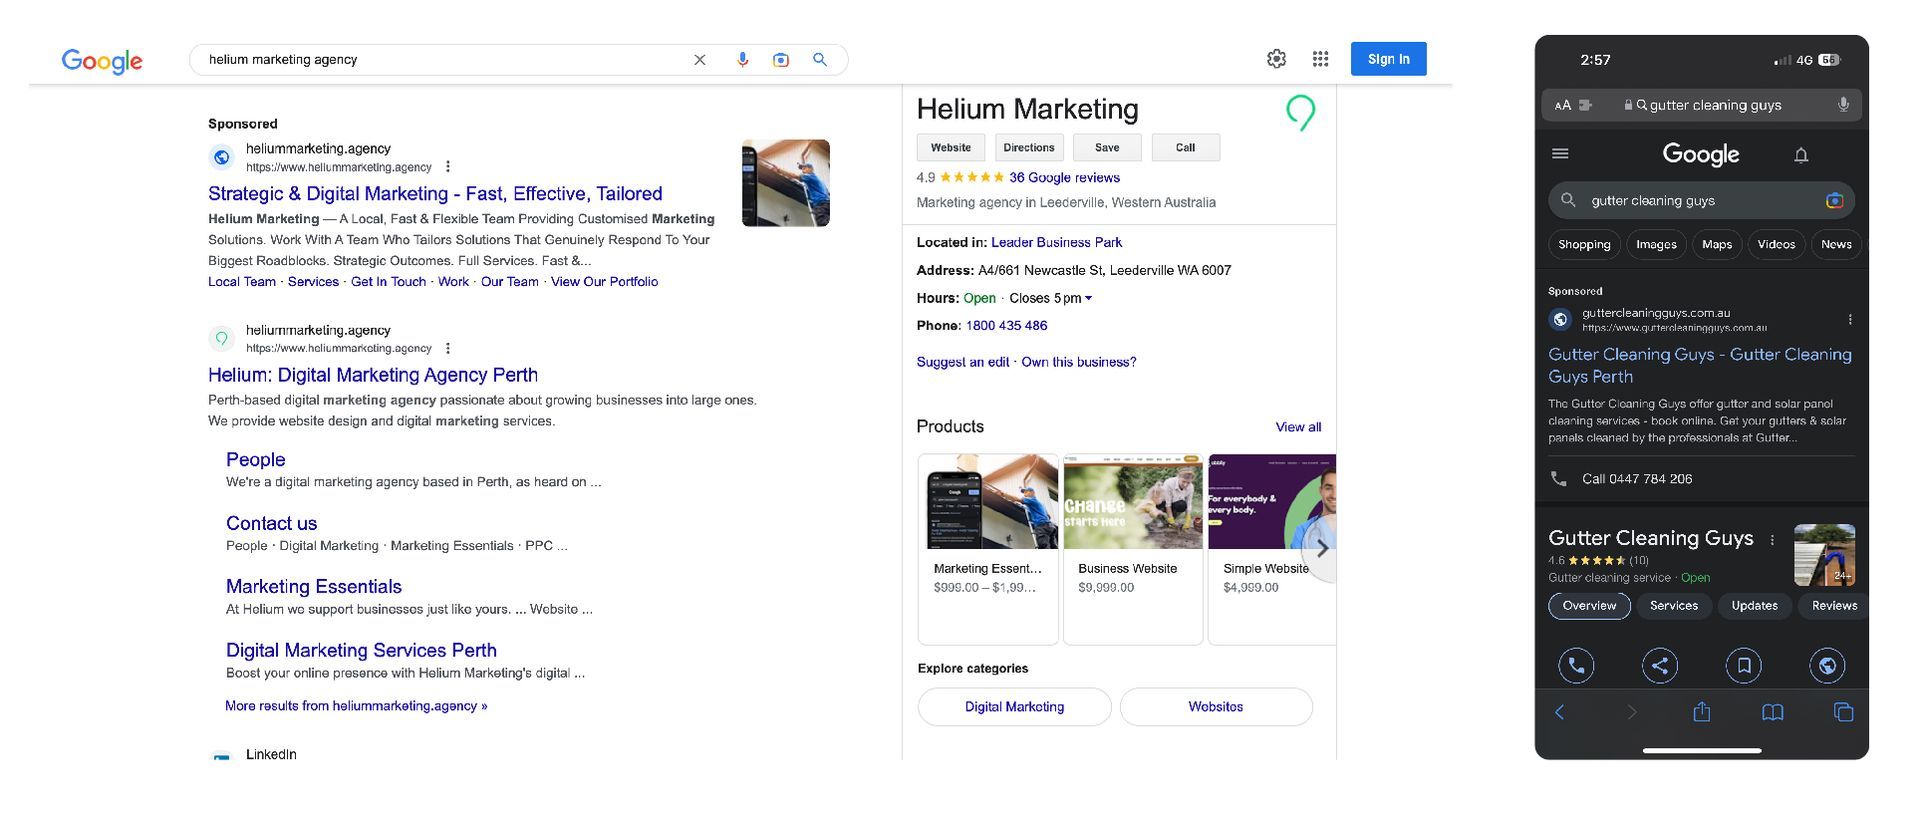Switch to the Updates tab for Gutter Cleaning Guys
1920x829 pixels.
click(x=1754, y=606)
